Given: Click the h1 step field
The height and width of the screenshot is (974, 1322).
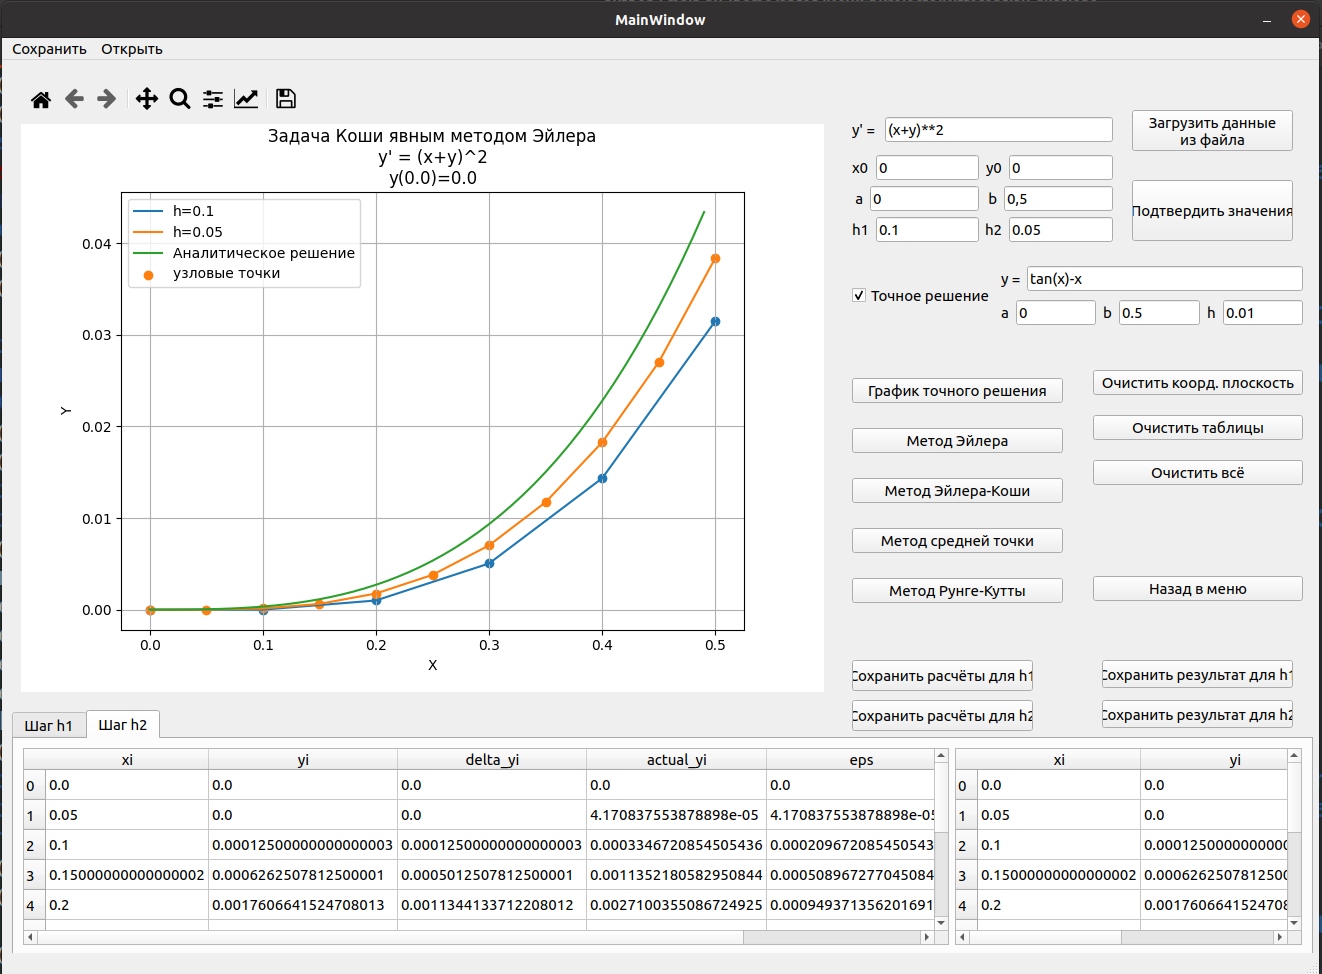Looking at the screenshot, I should (927, 230).
